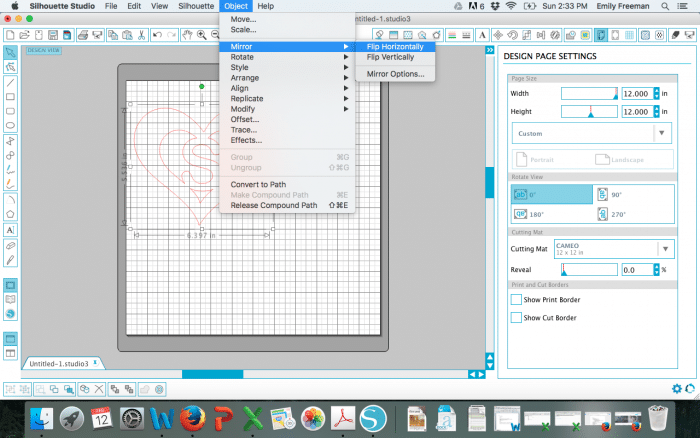Select the Draw a Rectangle tool
This screenshot has height=438, width=700.
pyautogui.click(x=10, y=97)
